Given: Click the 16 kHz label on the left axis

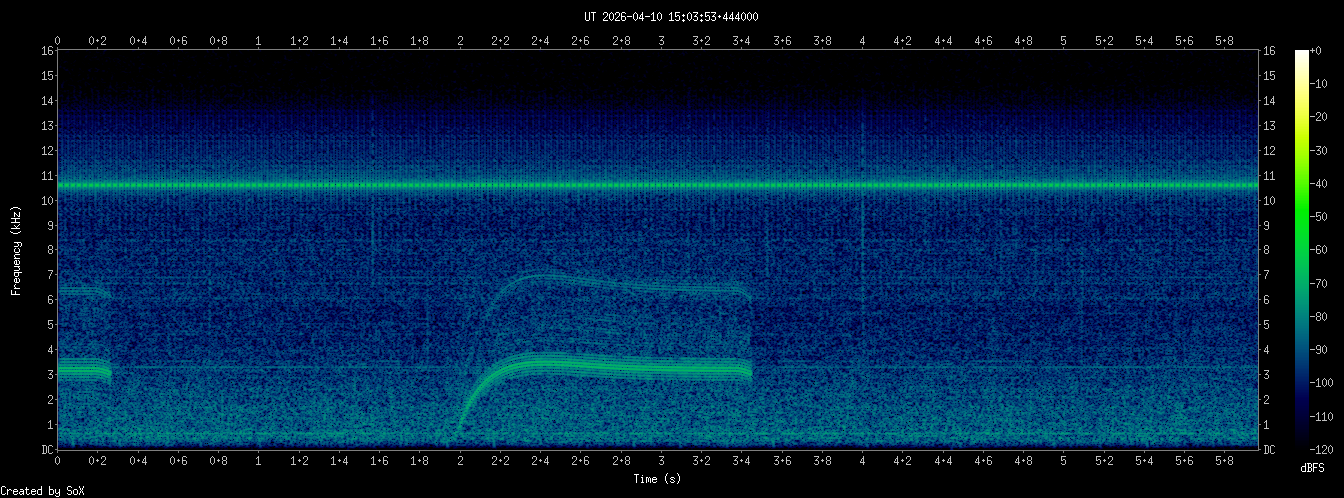Looking at the screenshot, I should (x=46, y=51).
